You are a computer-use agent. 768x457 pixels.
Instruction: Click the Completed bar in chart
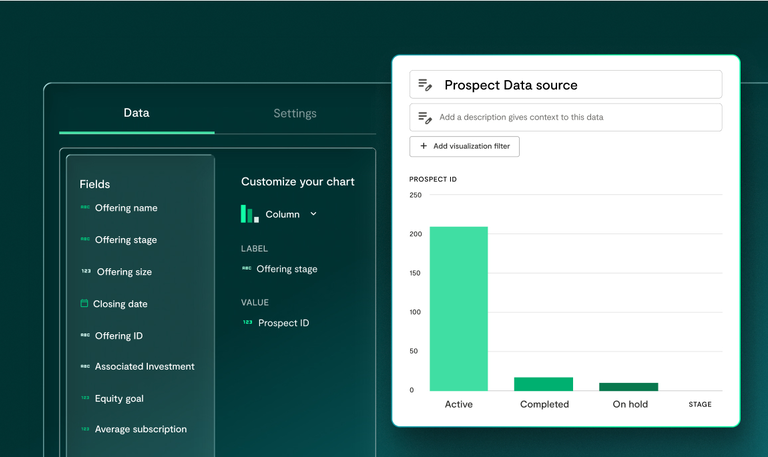(x=544, y=384)
